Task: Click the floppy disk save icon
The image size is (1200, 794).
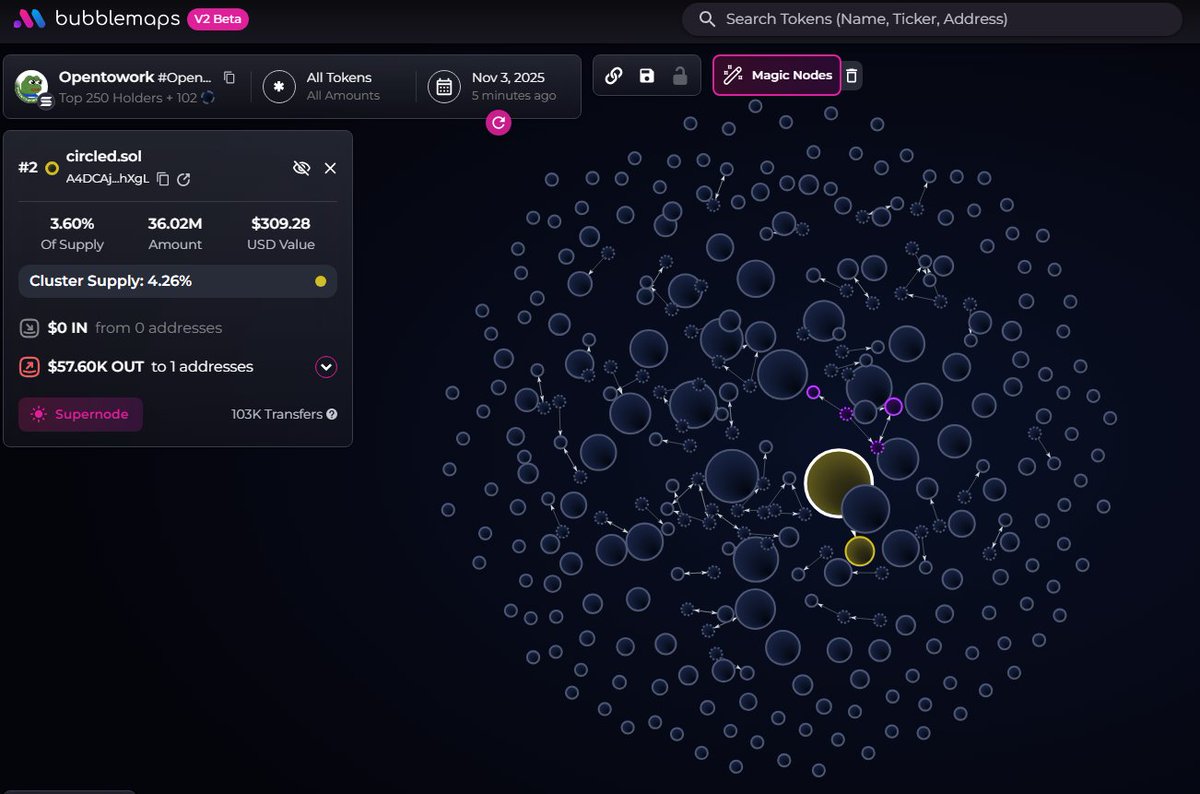Action: tap(647, 76)
